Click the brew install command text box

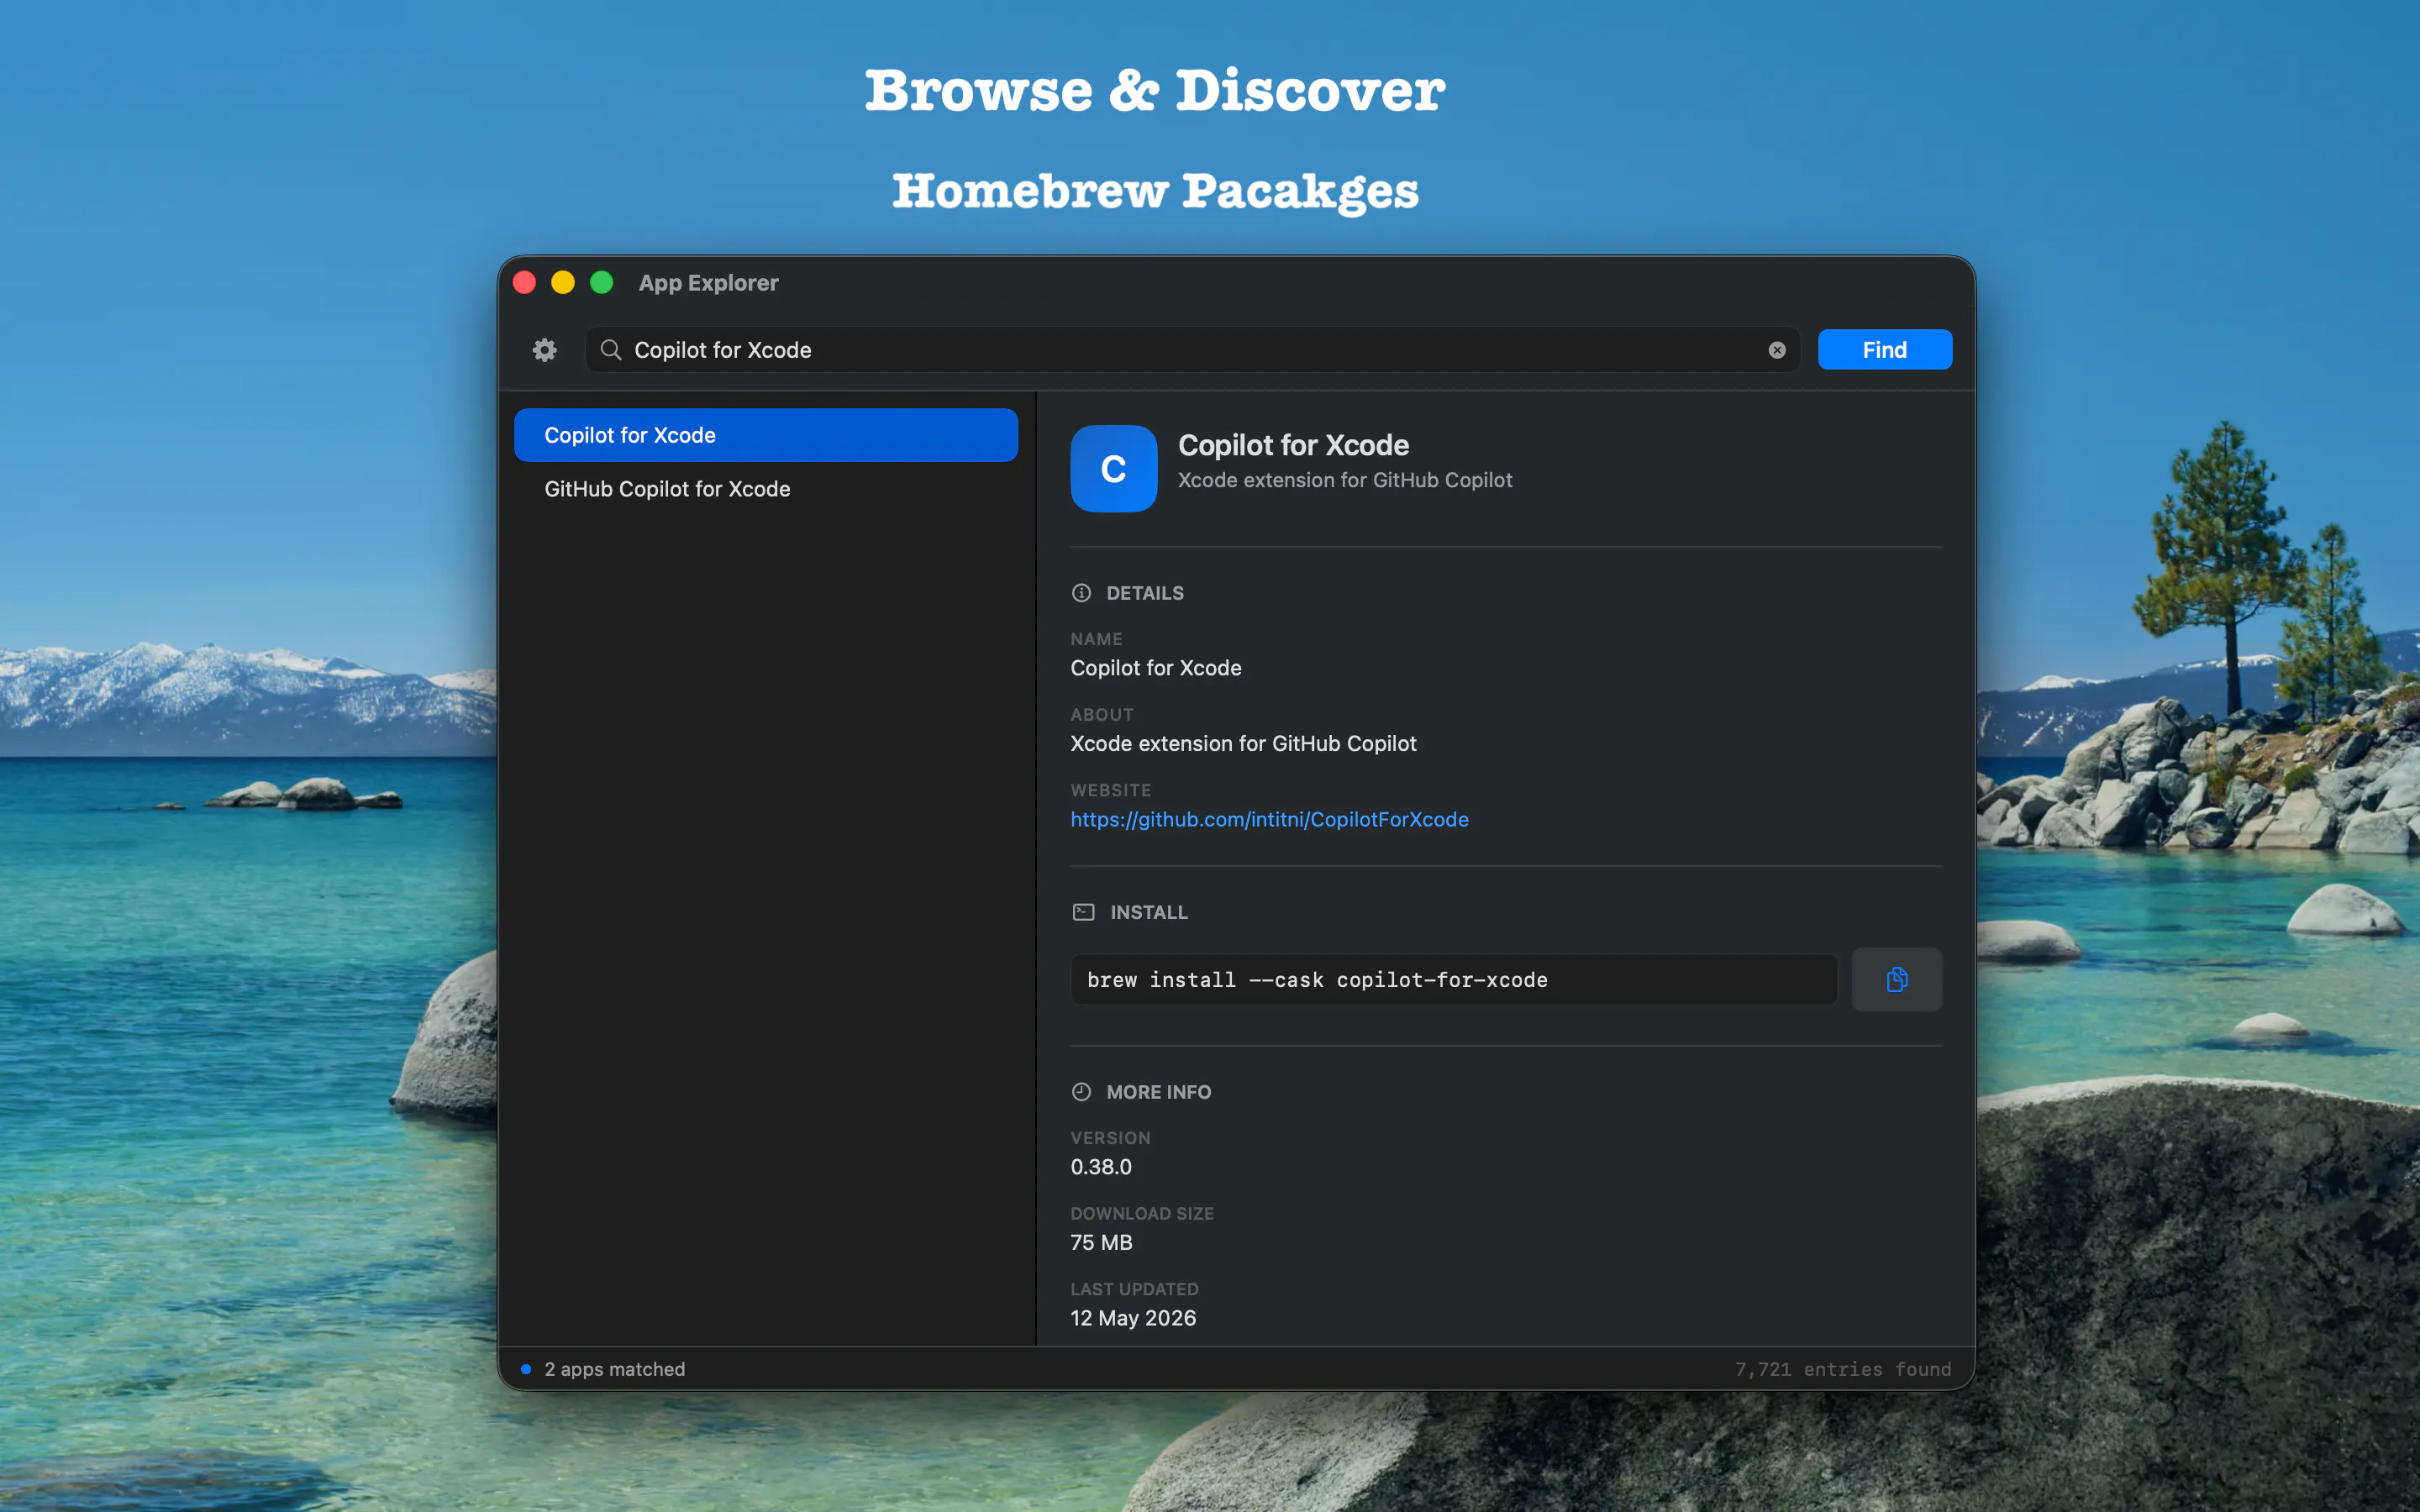point(1453,980)
